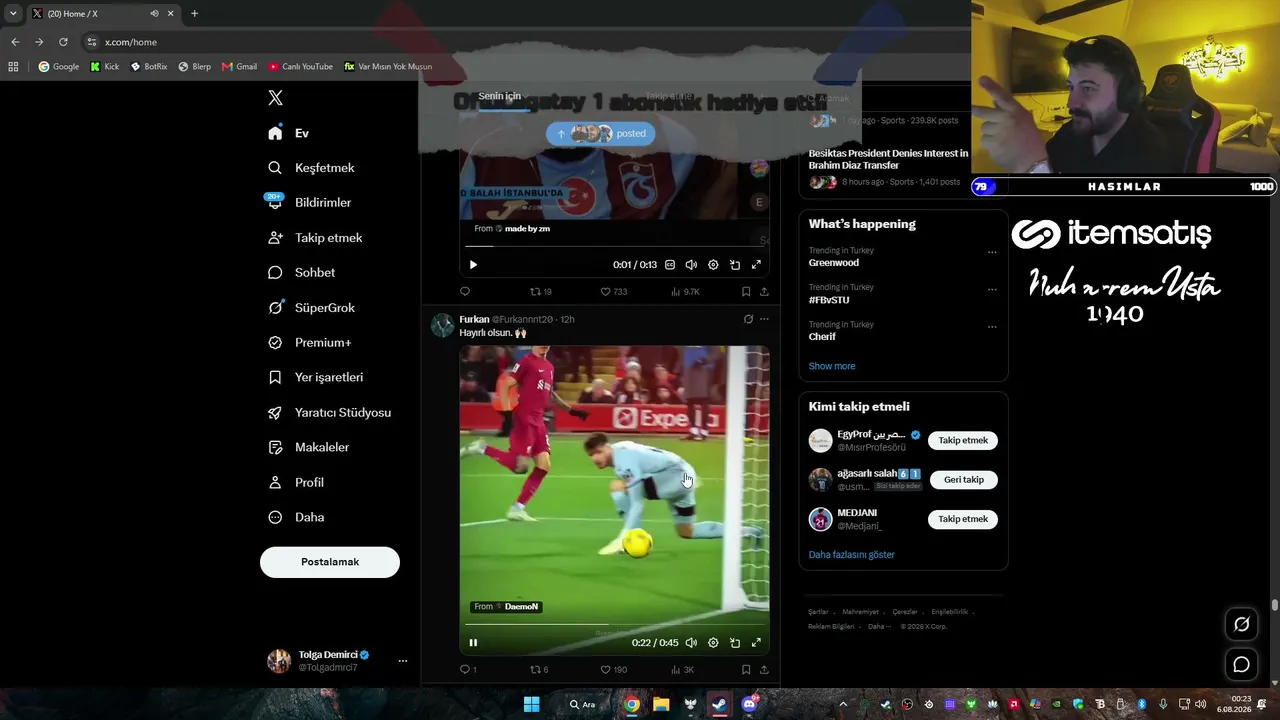Viewport: 1280px width, 720px height.
Task: Enable picture-in-picture on the 0:13 video
Action: [x=735, y=265]
